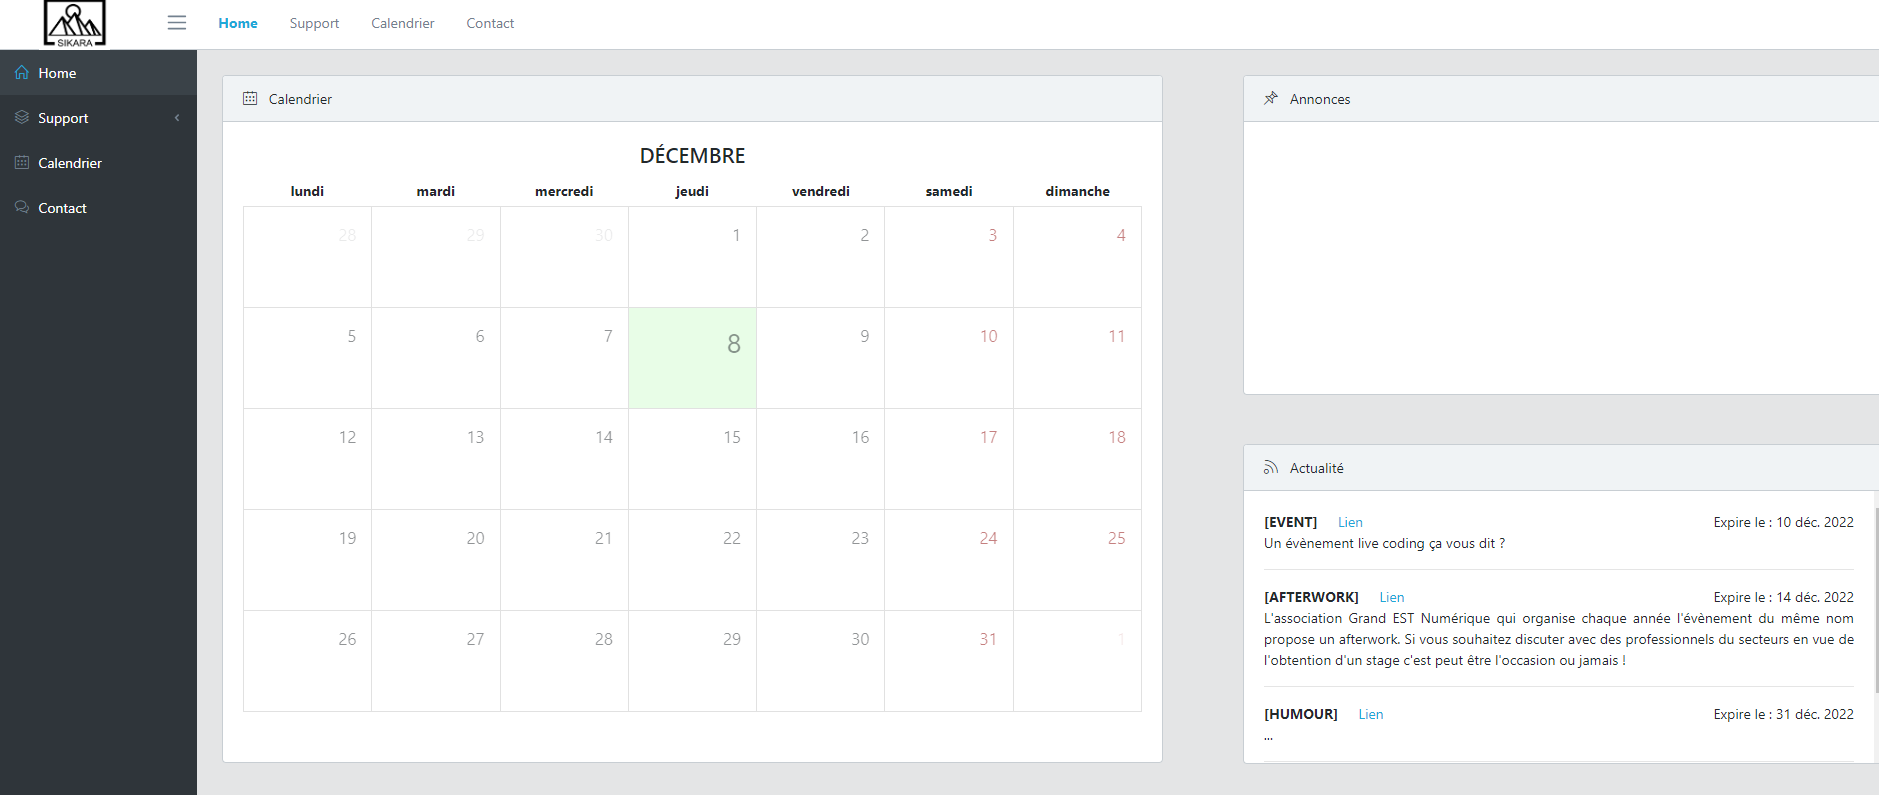Open Support in the top navigation
This screenshot has width=1879, height=795.
pyautogui.click(x=314, y=23)
